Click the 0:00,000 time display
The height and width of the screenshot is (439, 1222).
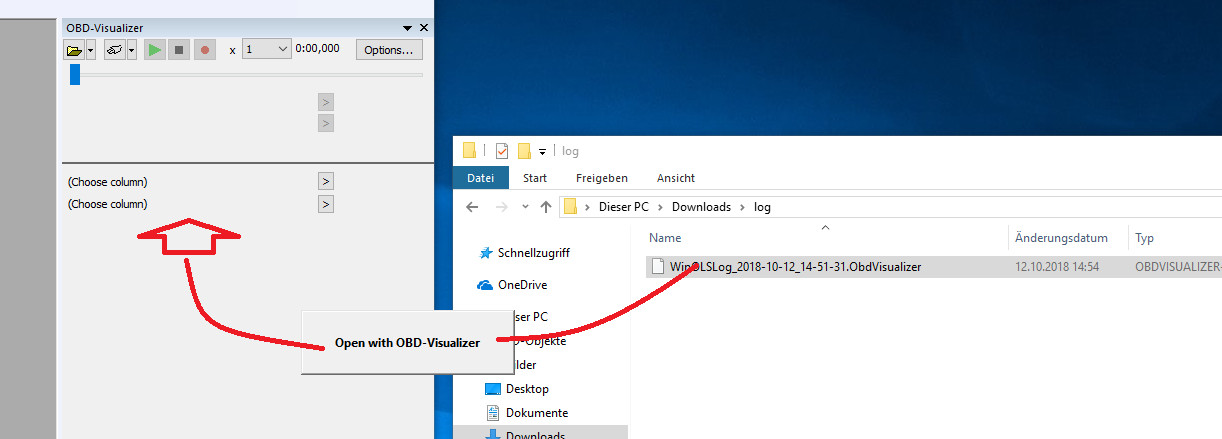pyautogui.click(x=318, y=48)
